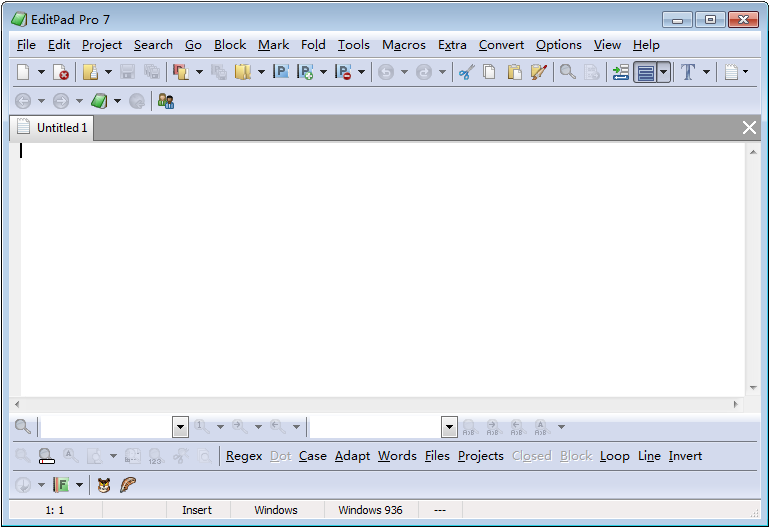Screen dimensions: 770x527
Task: Click the horizontal scrollbar right arrow
Action: click(x=735, y=404)
